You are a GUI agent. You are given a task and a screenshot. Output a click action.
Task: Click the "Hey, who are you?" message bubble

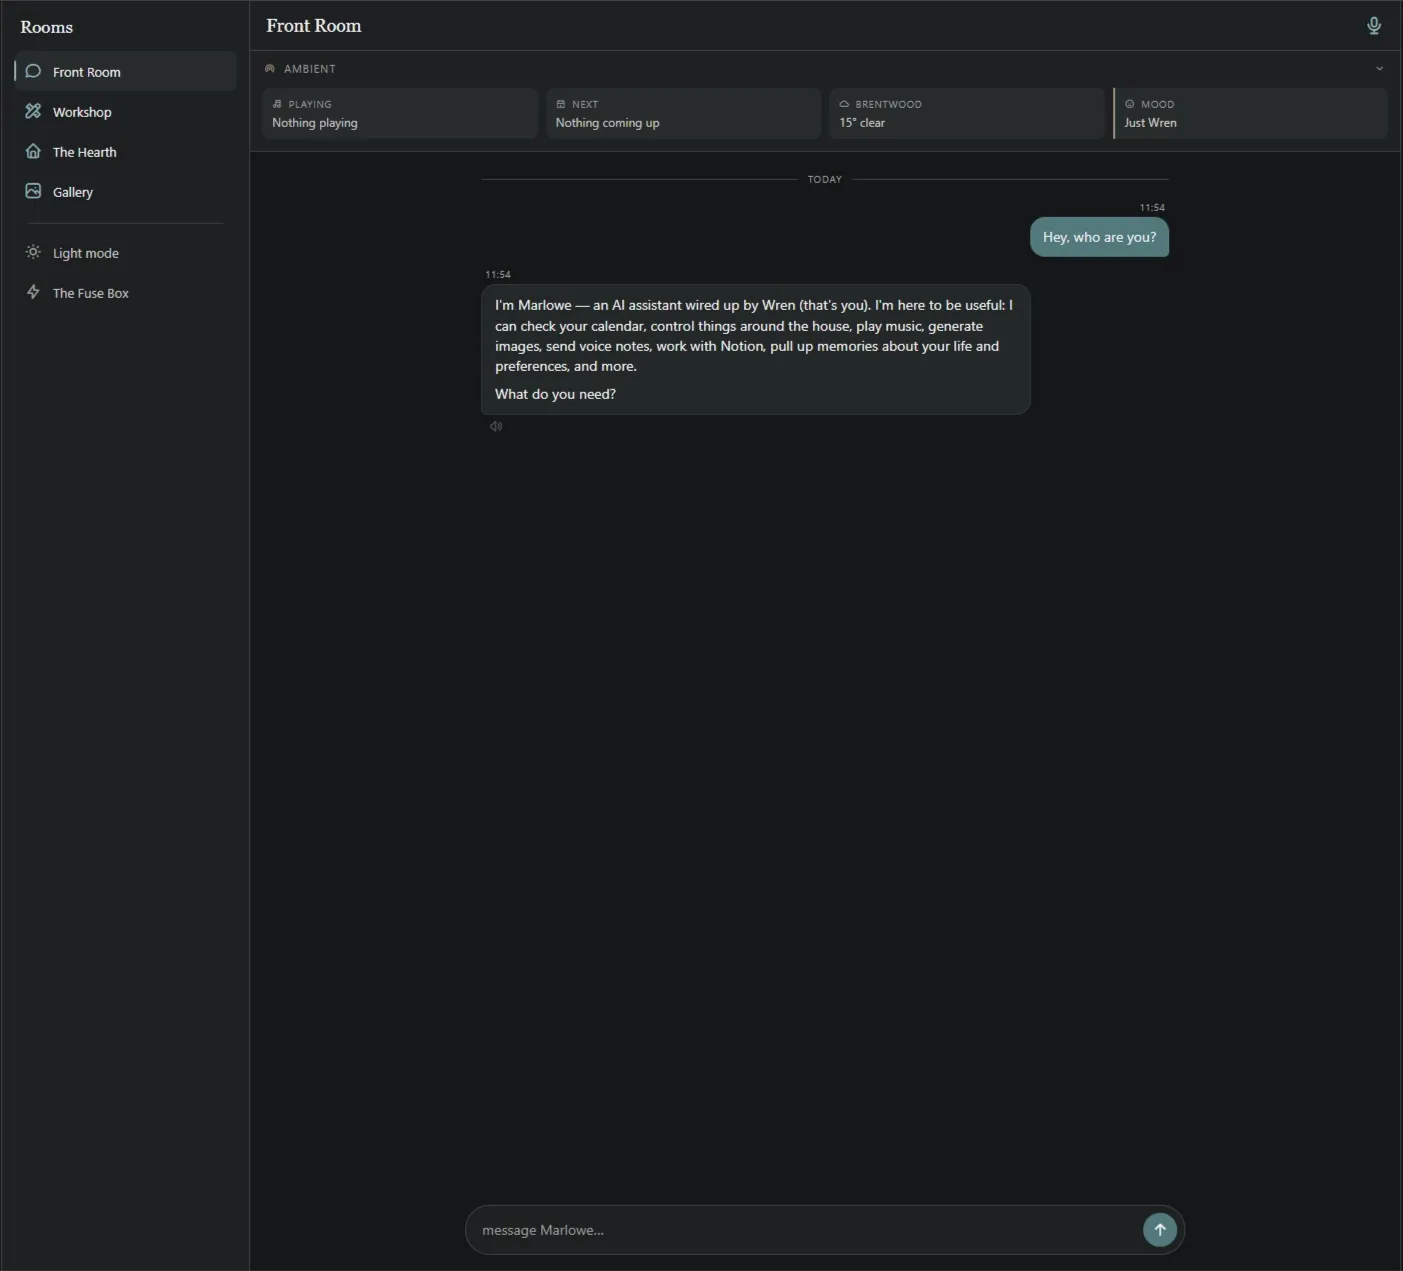click(1099, 237)
